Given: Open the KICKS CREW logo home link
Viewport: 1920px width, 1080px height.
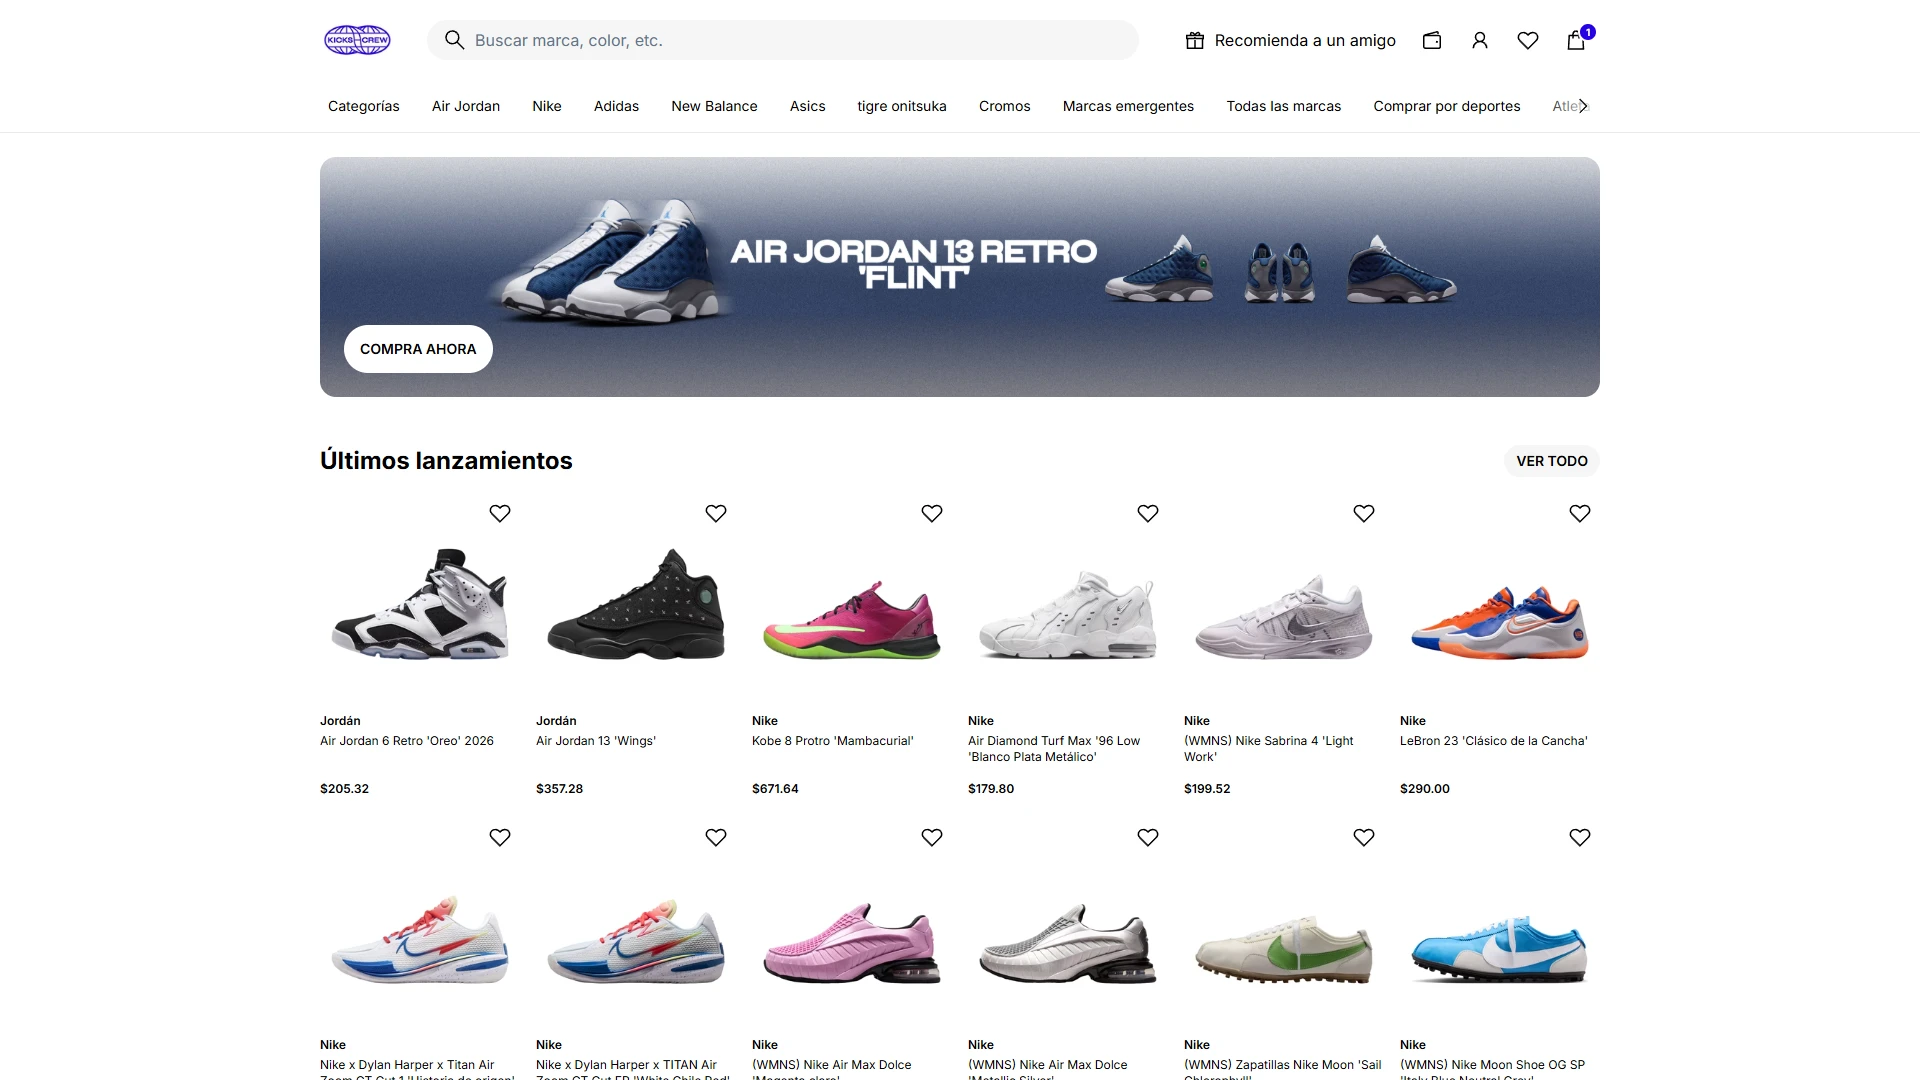Looking at the screenshot, I should click(x=357, y=40).
